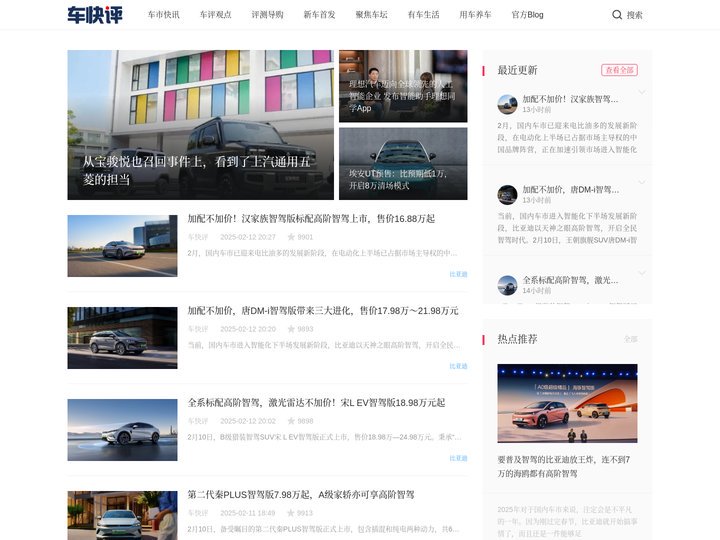The width and height of the screenshot is (720, 540).
Task: Open the 第二代秦PLUS article thumbnail
Action: [x=122, y=515]
